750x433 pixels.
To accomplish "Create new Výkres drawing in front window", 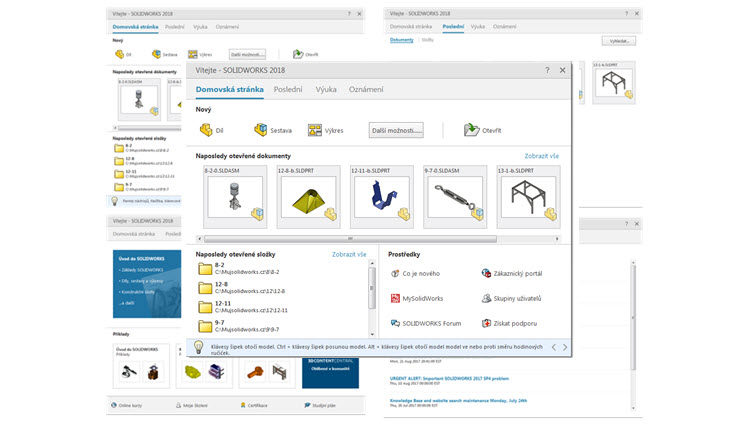I will click(x=326, y=130).
